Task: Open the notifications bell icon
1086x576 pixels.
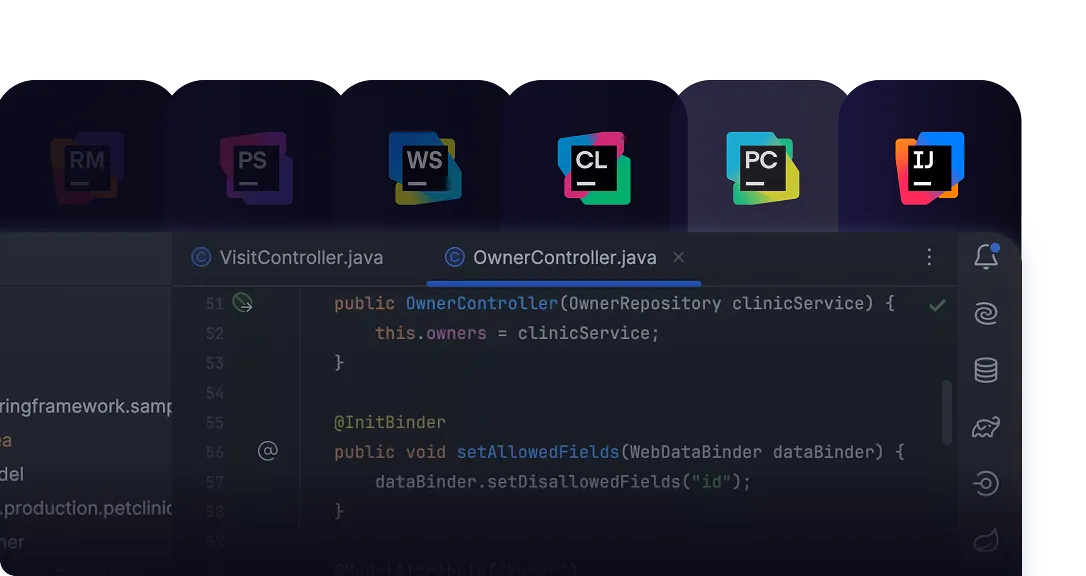Action: tap(986, 256)
